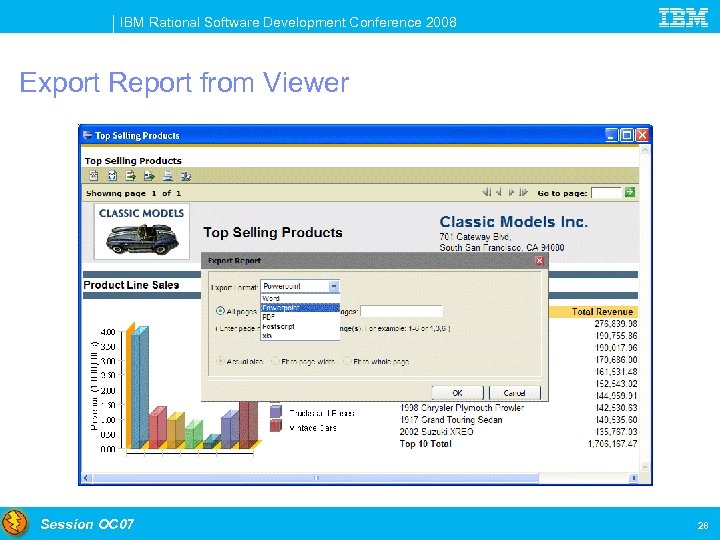
Task: Click the IBM logo in slide header
Action: [x=683, y=18]
